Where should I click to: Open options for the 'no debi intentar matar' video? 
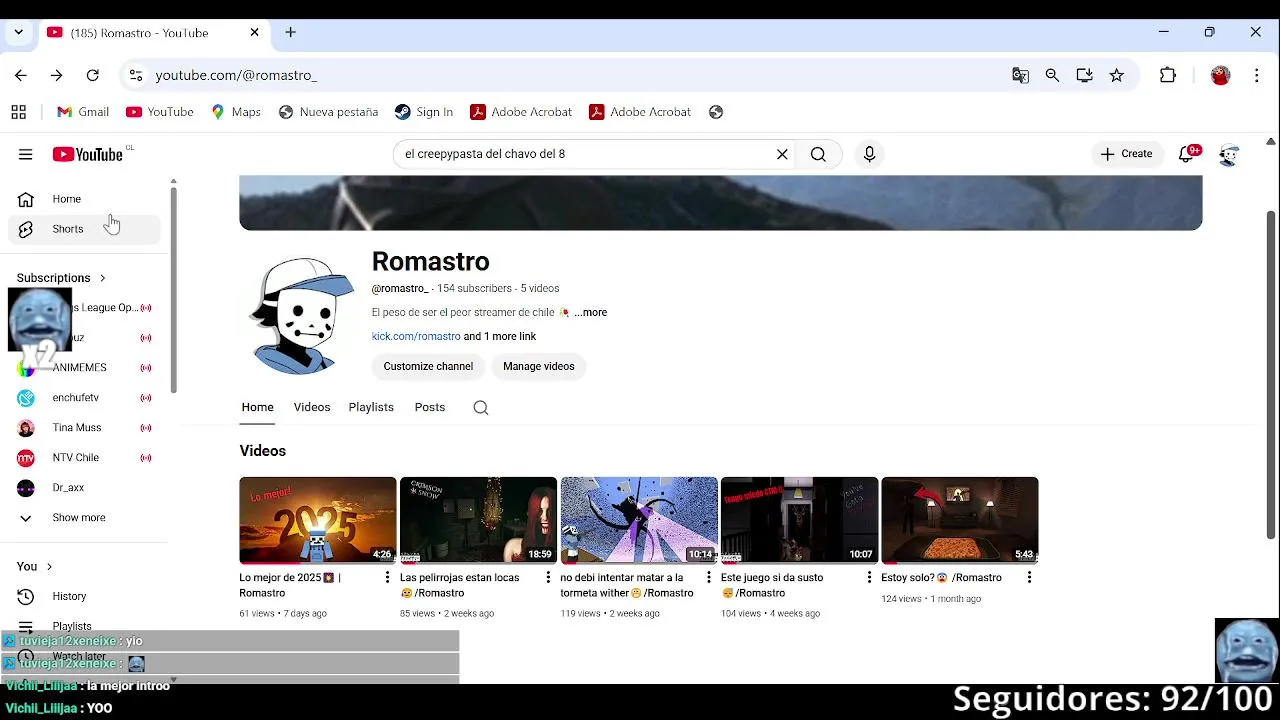(709, 577)
